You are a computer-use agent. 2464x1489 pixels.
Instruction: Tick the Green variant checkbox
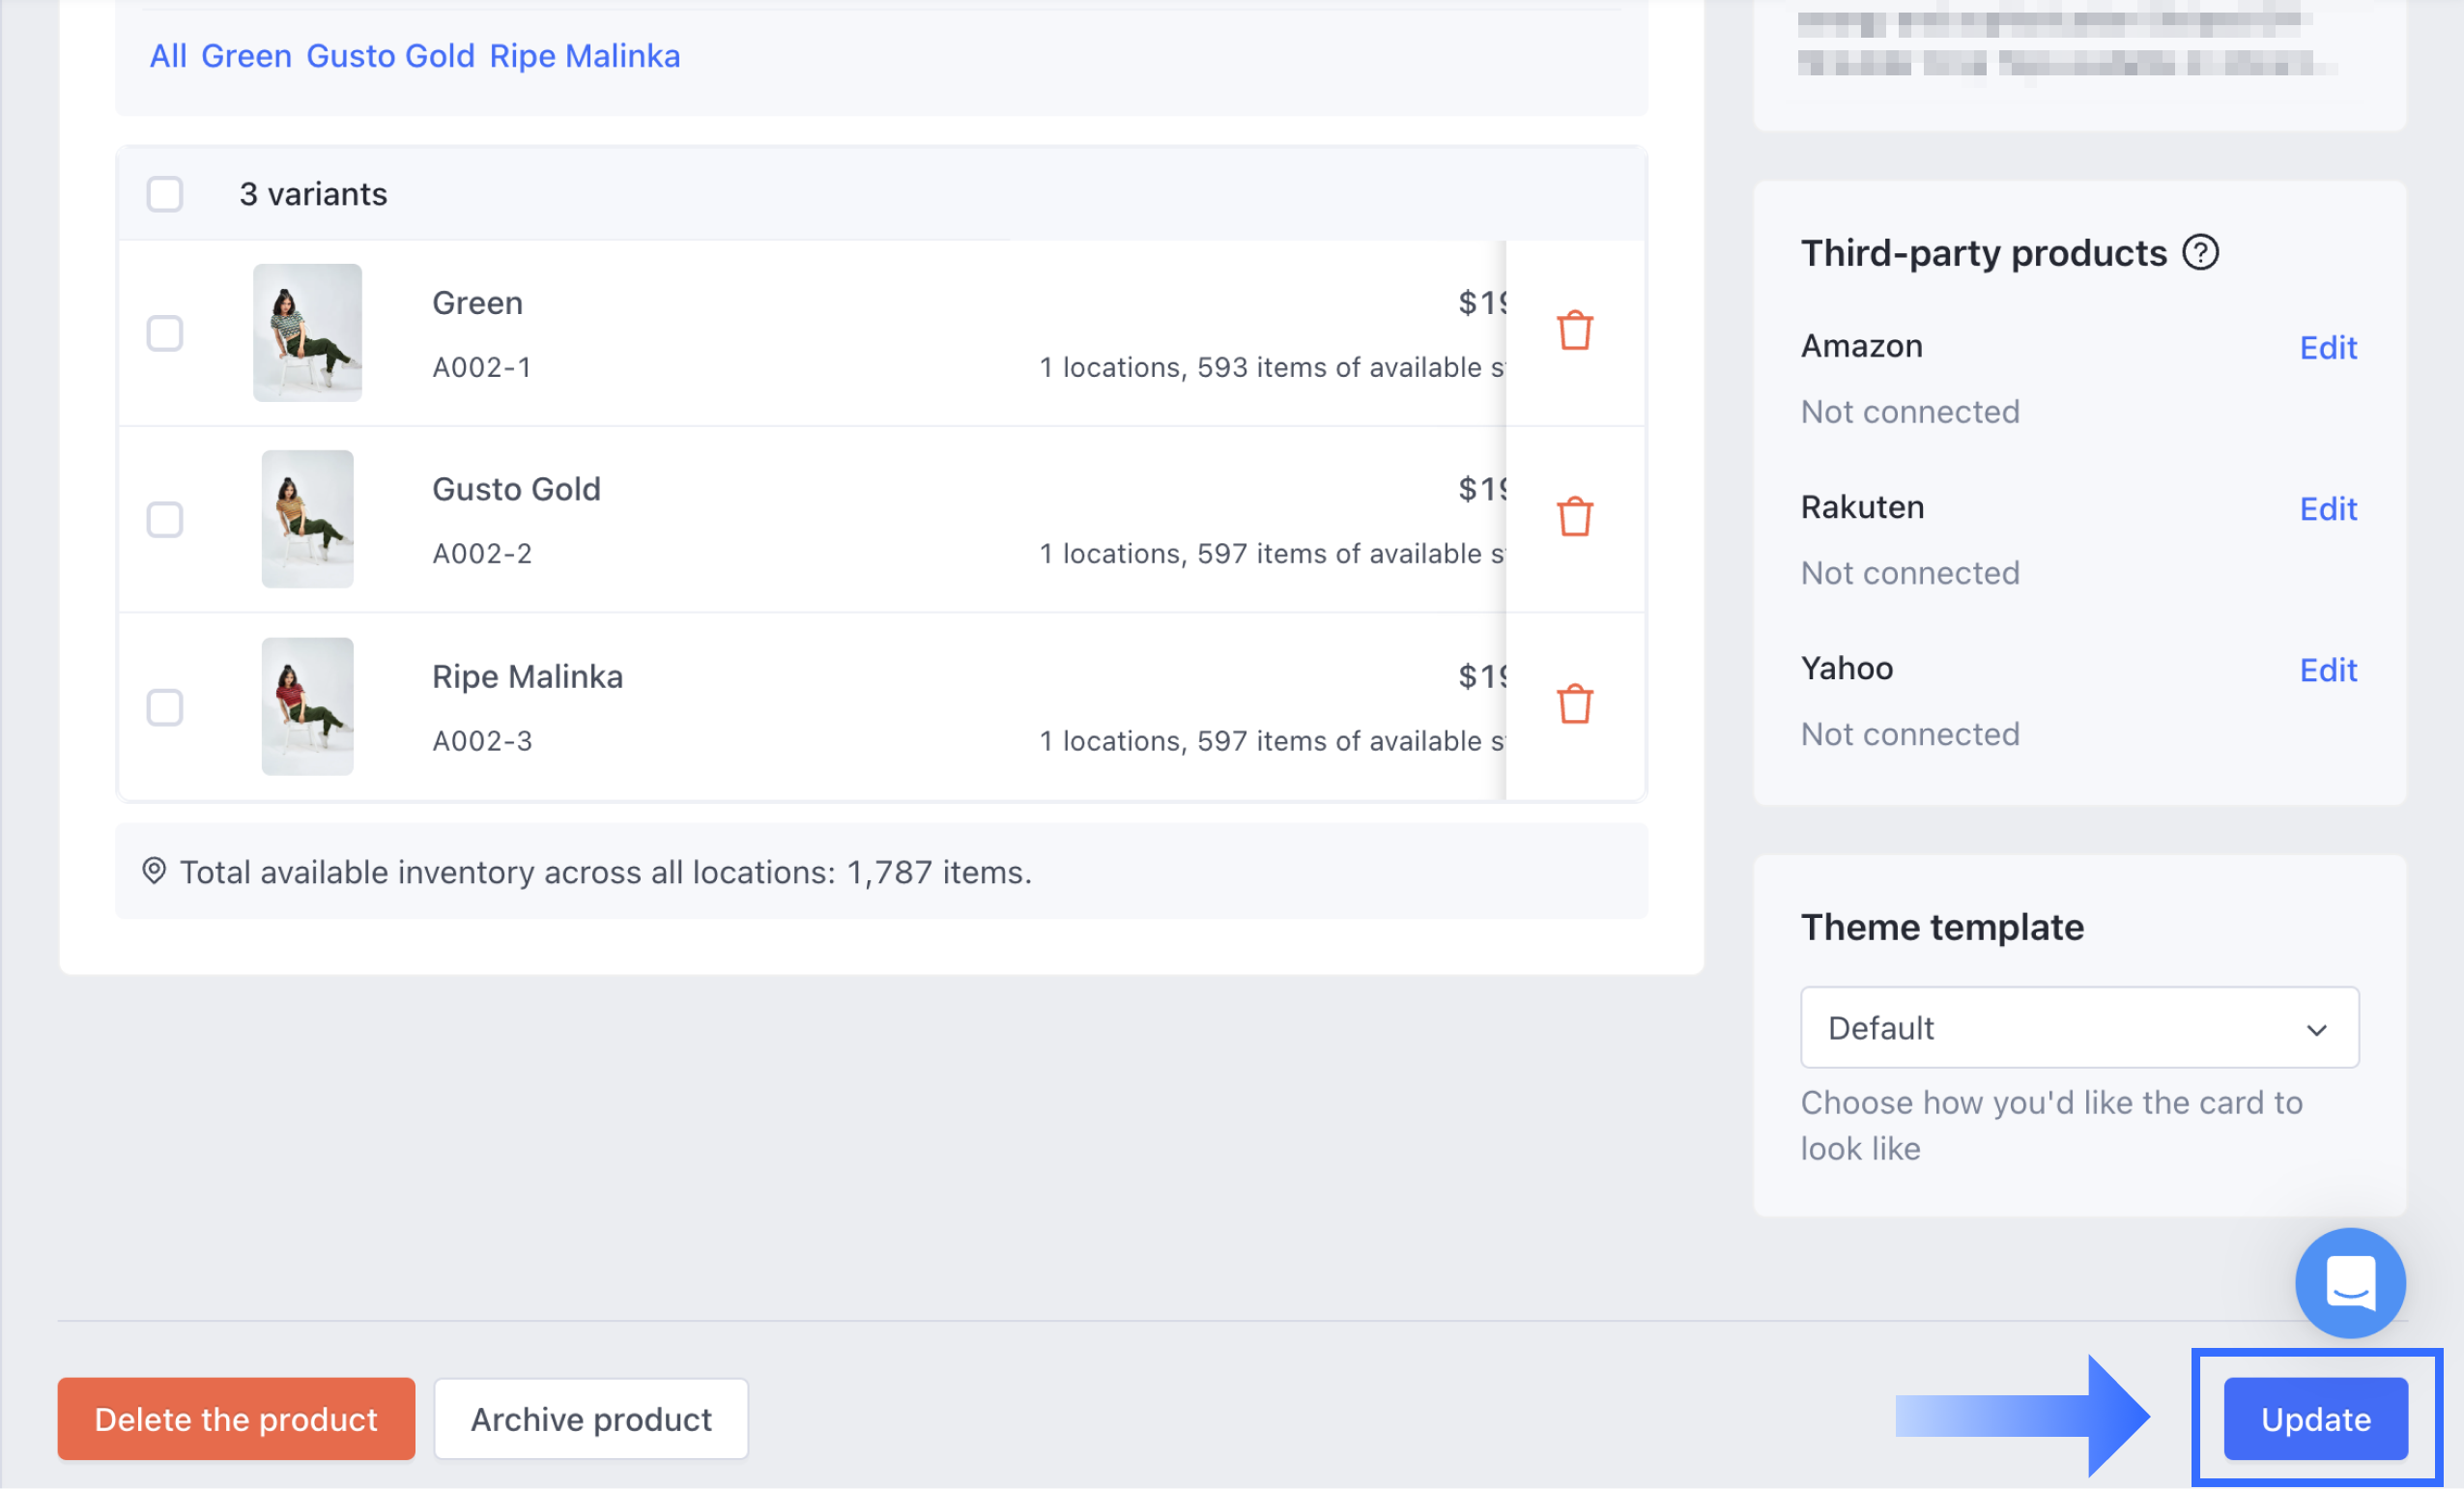pos(165,333)
